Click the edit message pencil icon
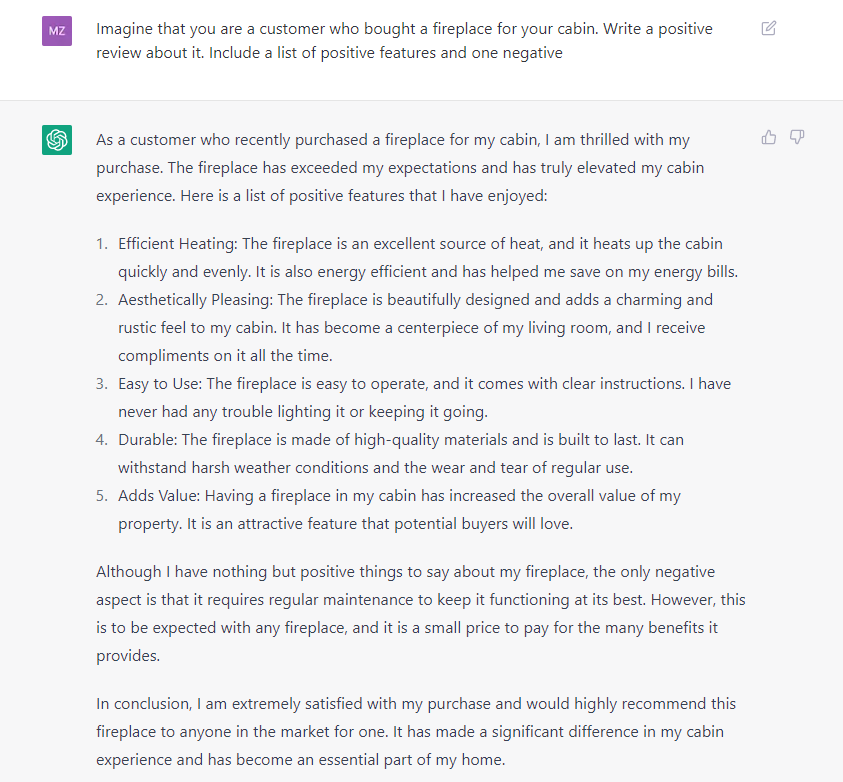 pyautogui.click(x=769, y=28)
